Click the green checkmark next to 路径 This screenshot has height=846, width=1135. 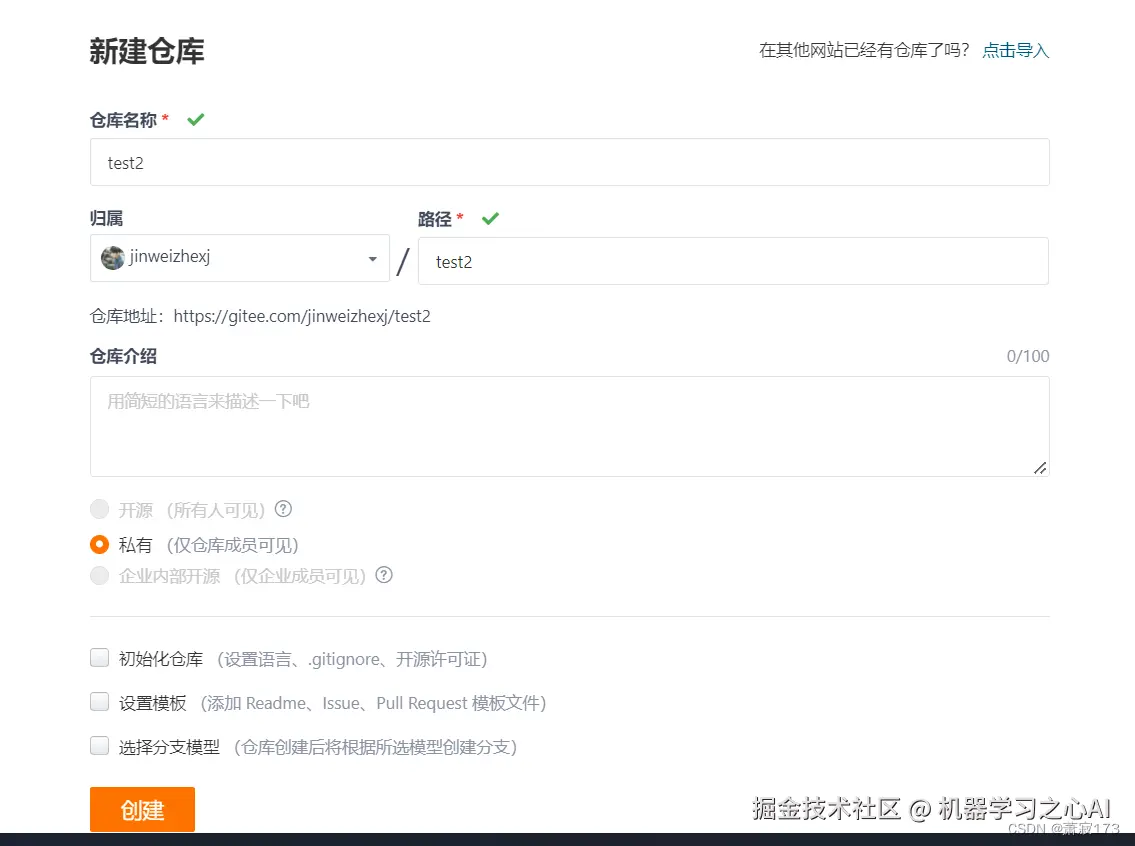[490, 218]
